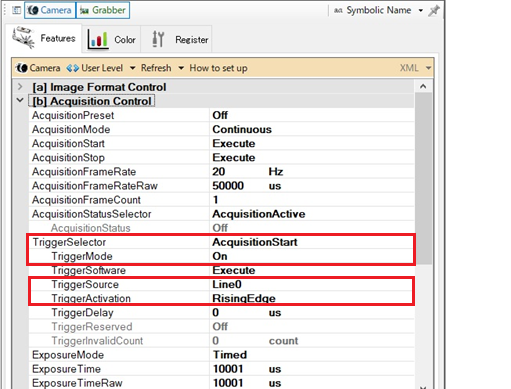Image resolution: width=511 pixels, height=389 pixels.
Task: Click the XML button
Action: coord(409,68)
